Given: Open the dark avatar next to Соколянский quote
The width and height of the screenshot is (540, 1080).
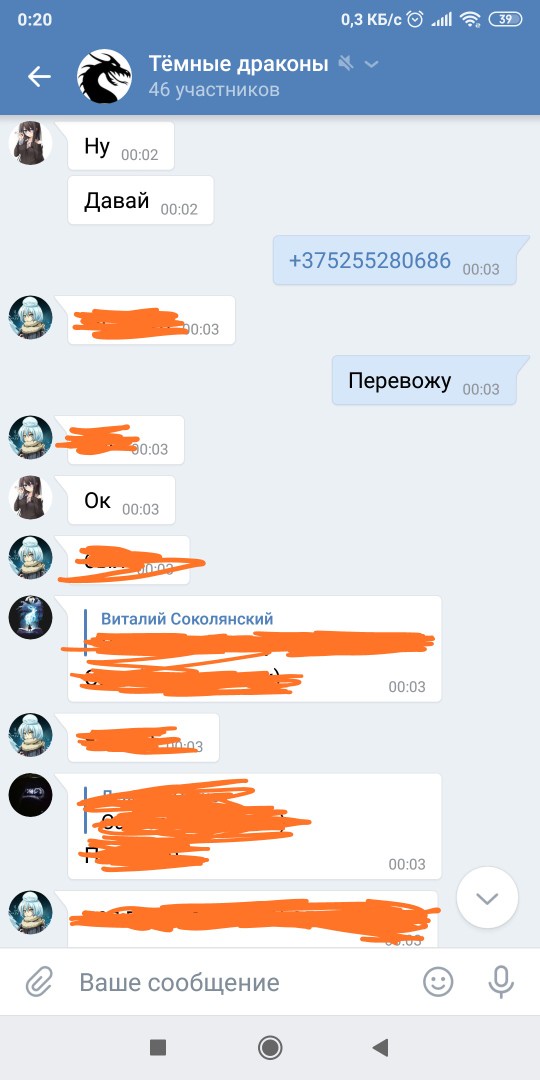Looking at the screenshot, I should click(30, 618).
